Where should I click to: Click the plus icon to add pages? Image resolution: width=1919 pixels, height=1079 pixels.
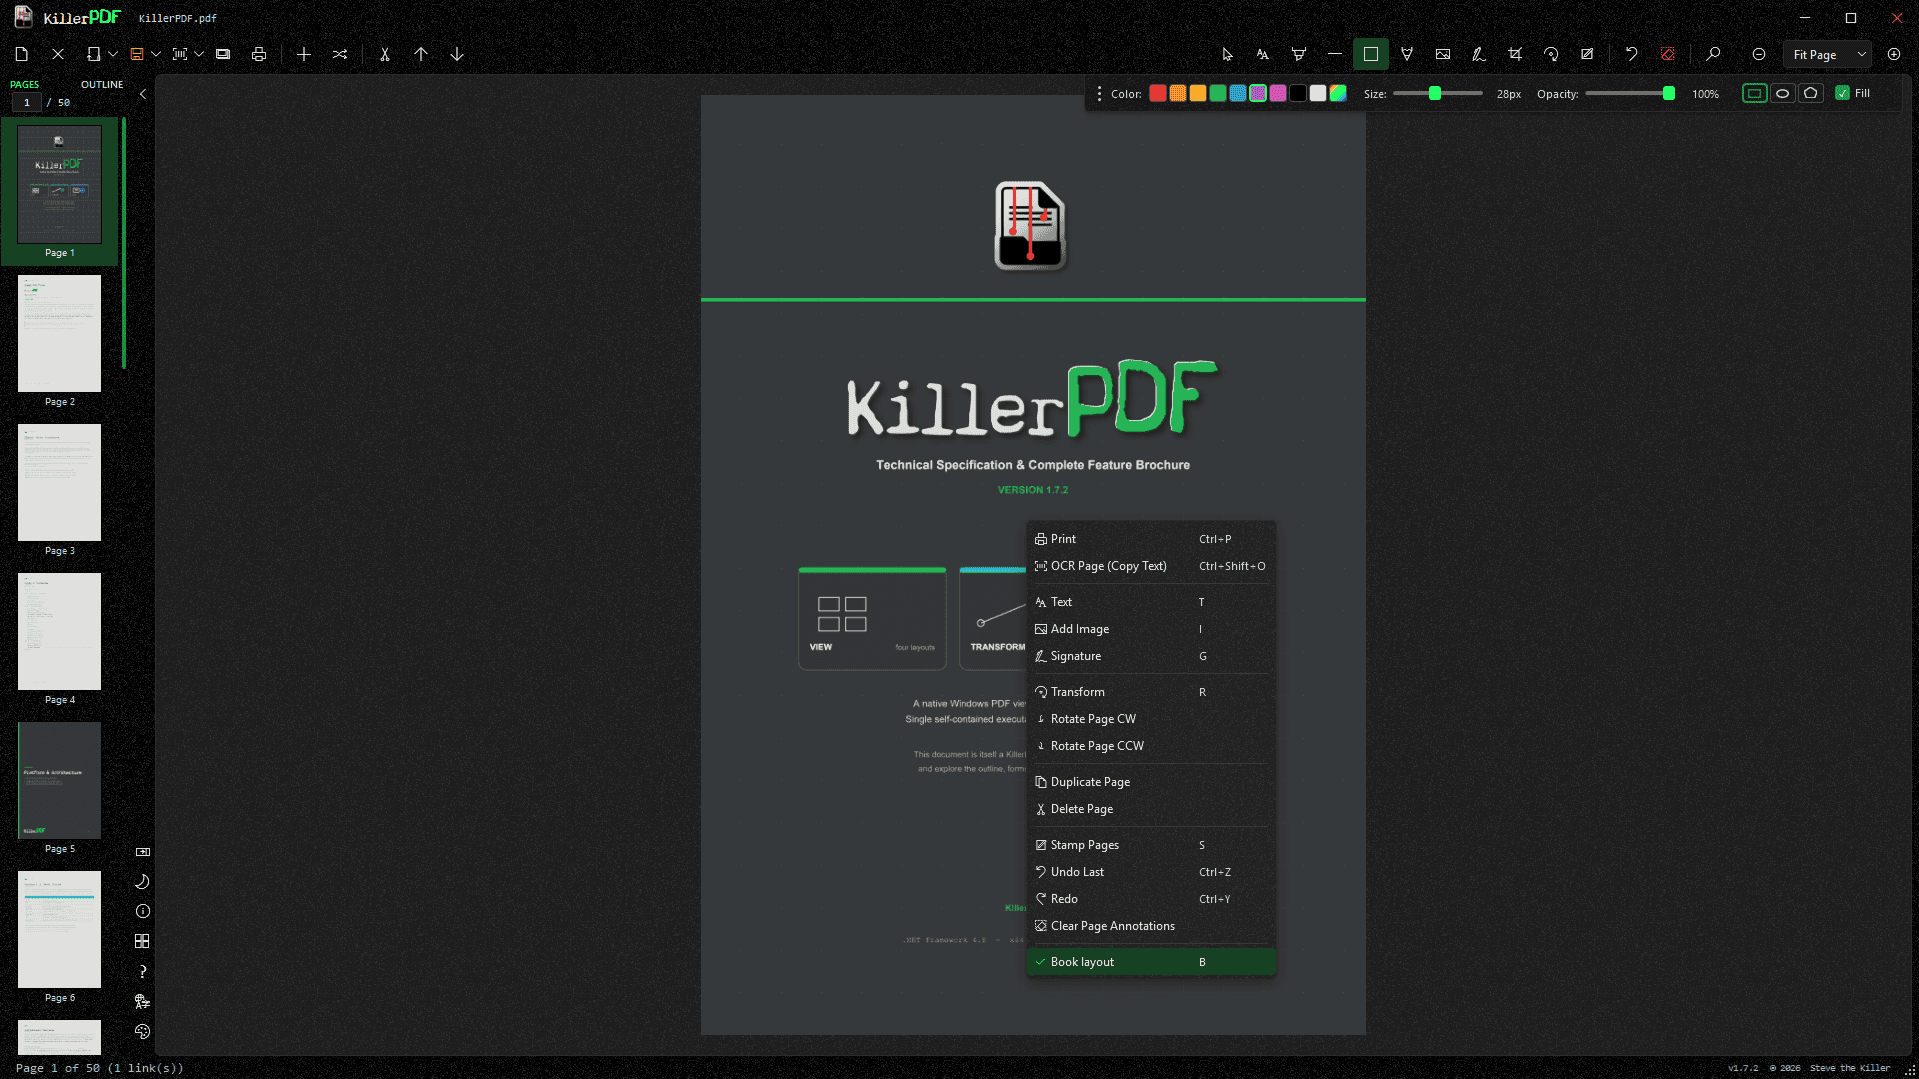304,54
